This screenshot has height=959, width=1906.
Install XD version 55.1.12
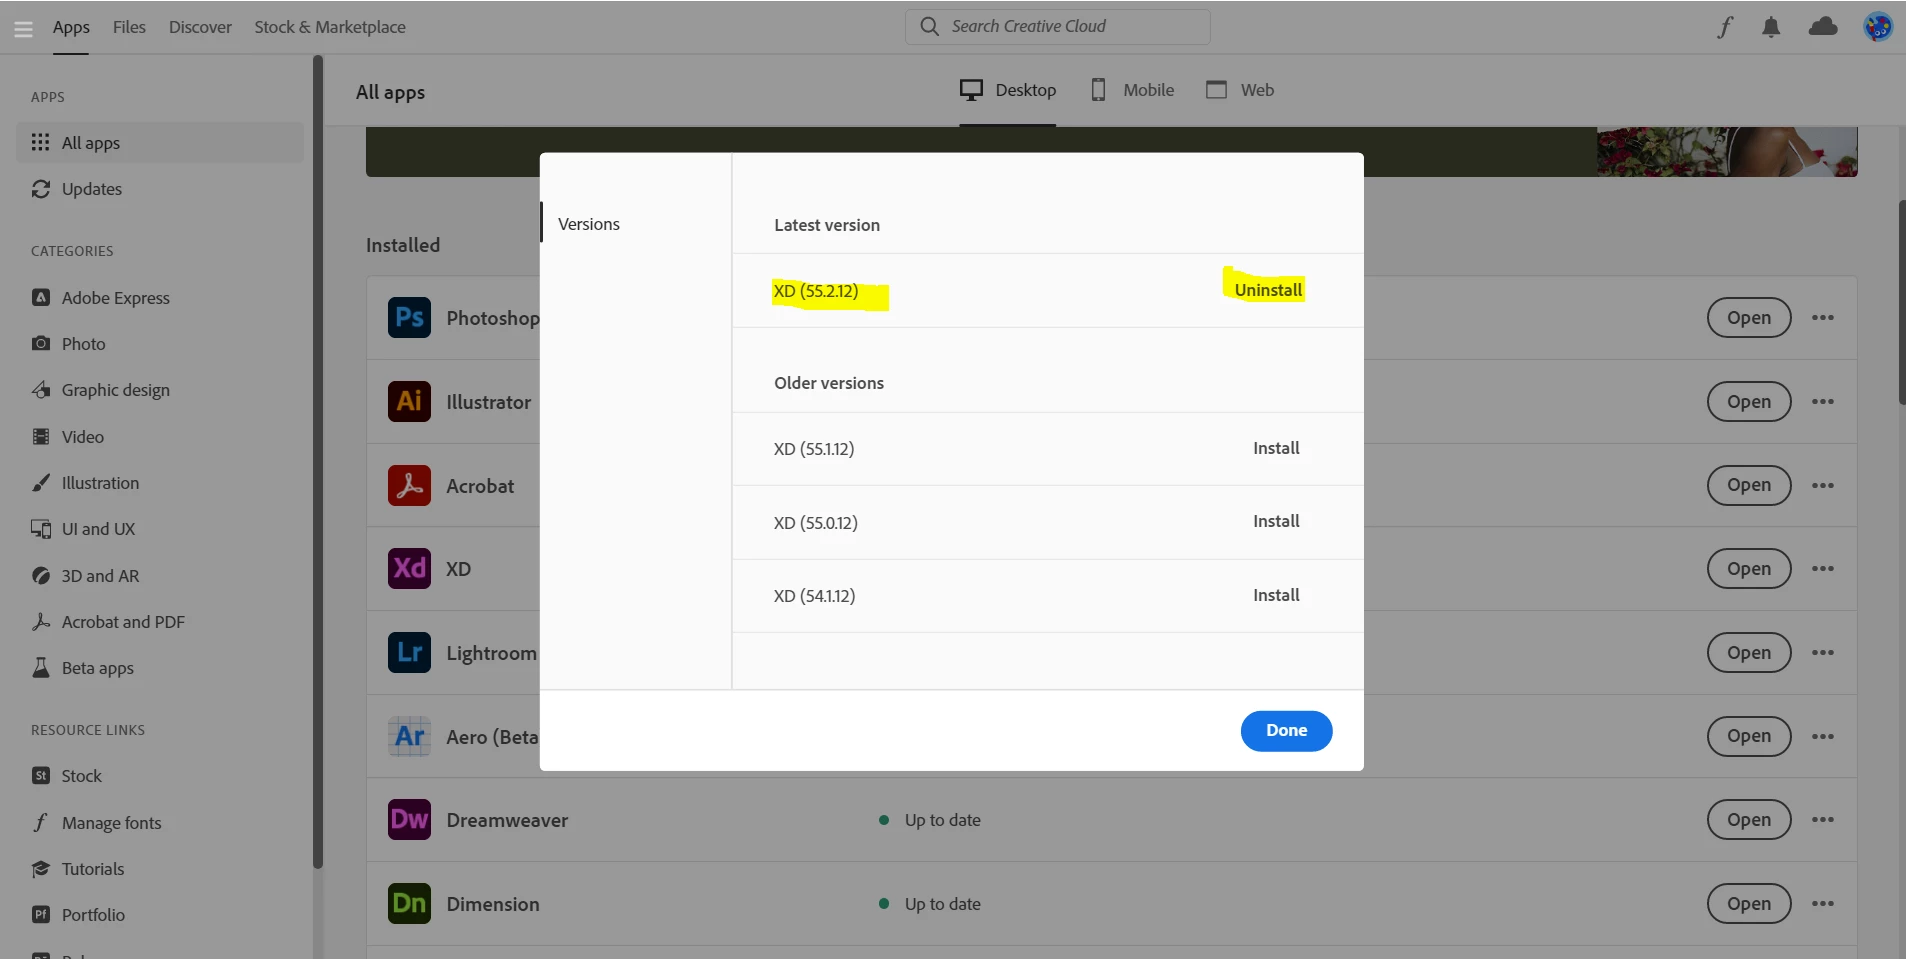1276,448
